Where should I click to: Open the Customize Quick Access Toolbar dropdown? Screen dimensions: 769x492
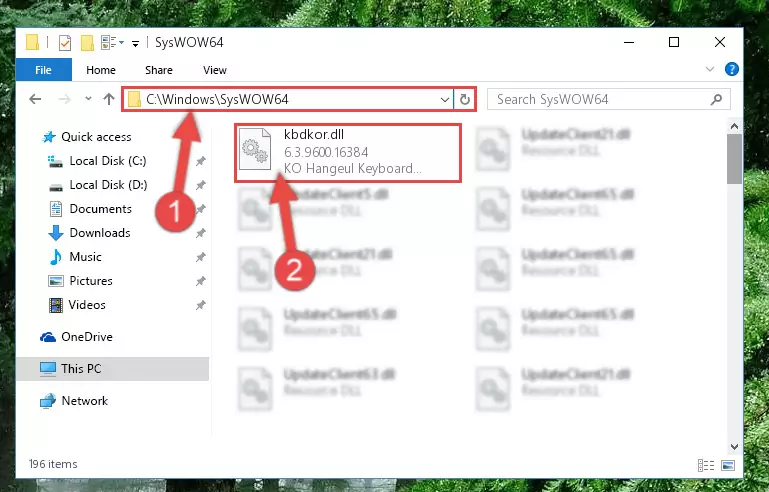coord(135,44)
